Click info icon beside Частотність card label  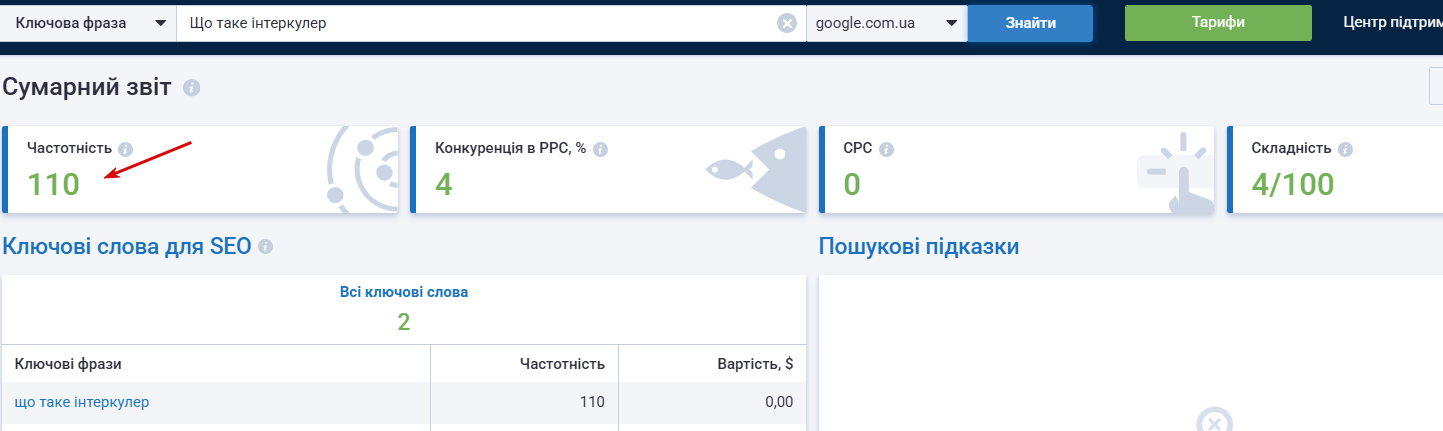125,149
